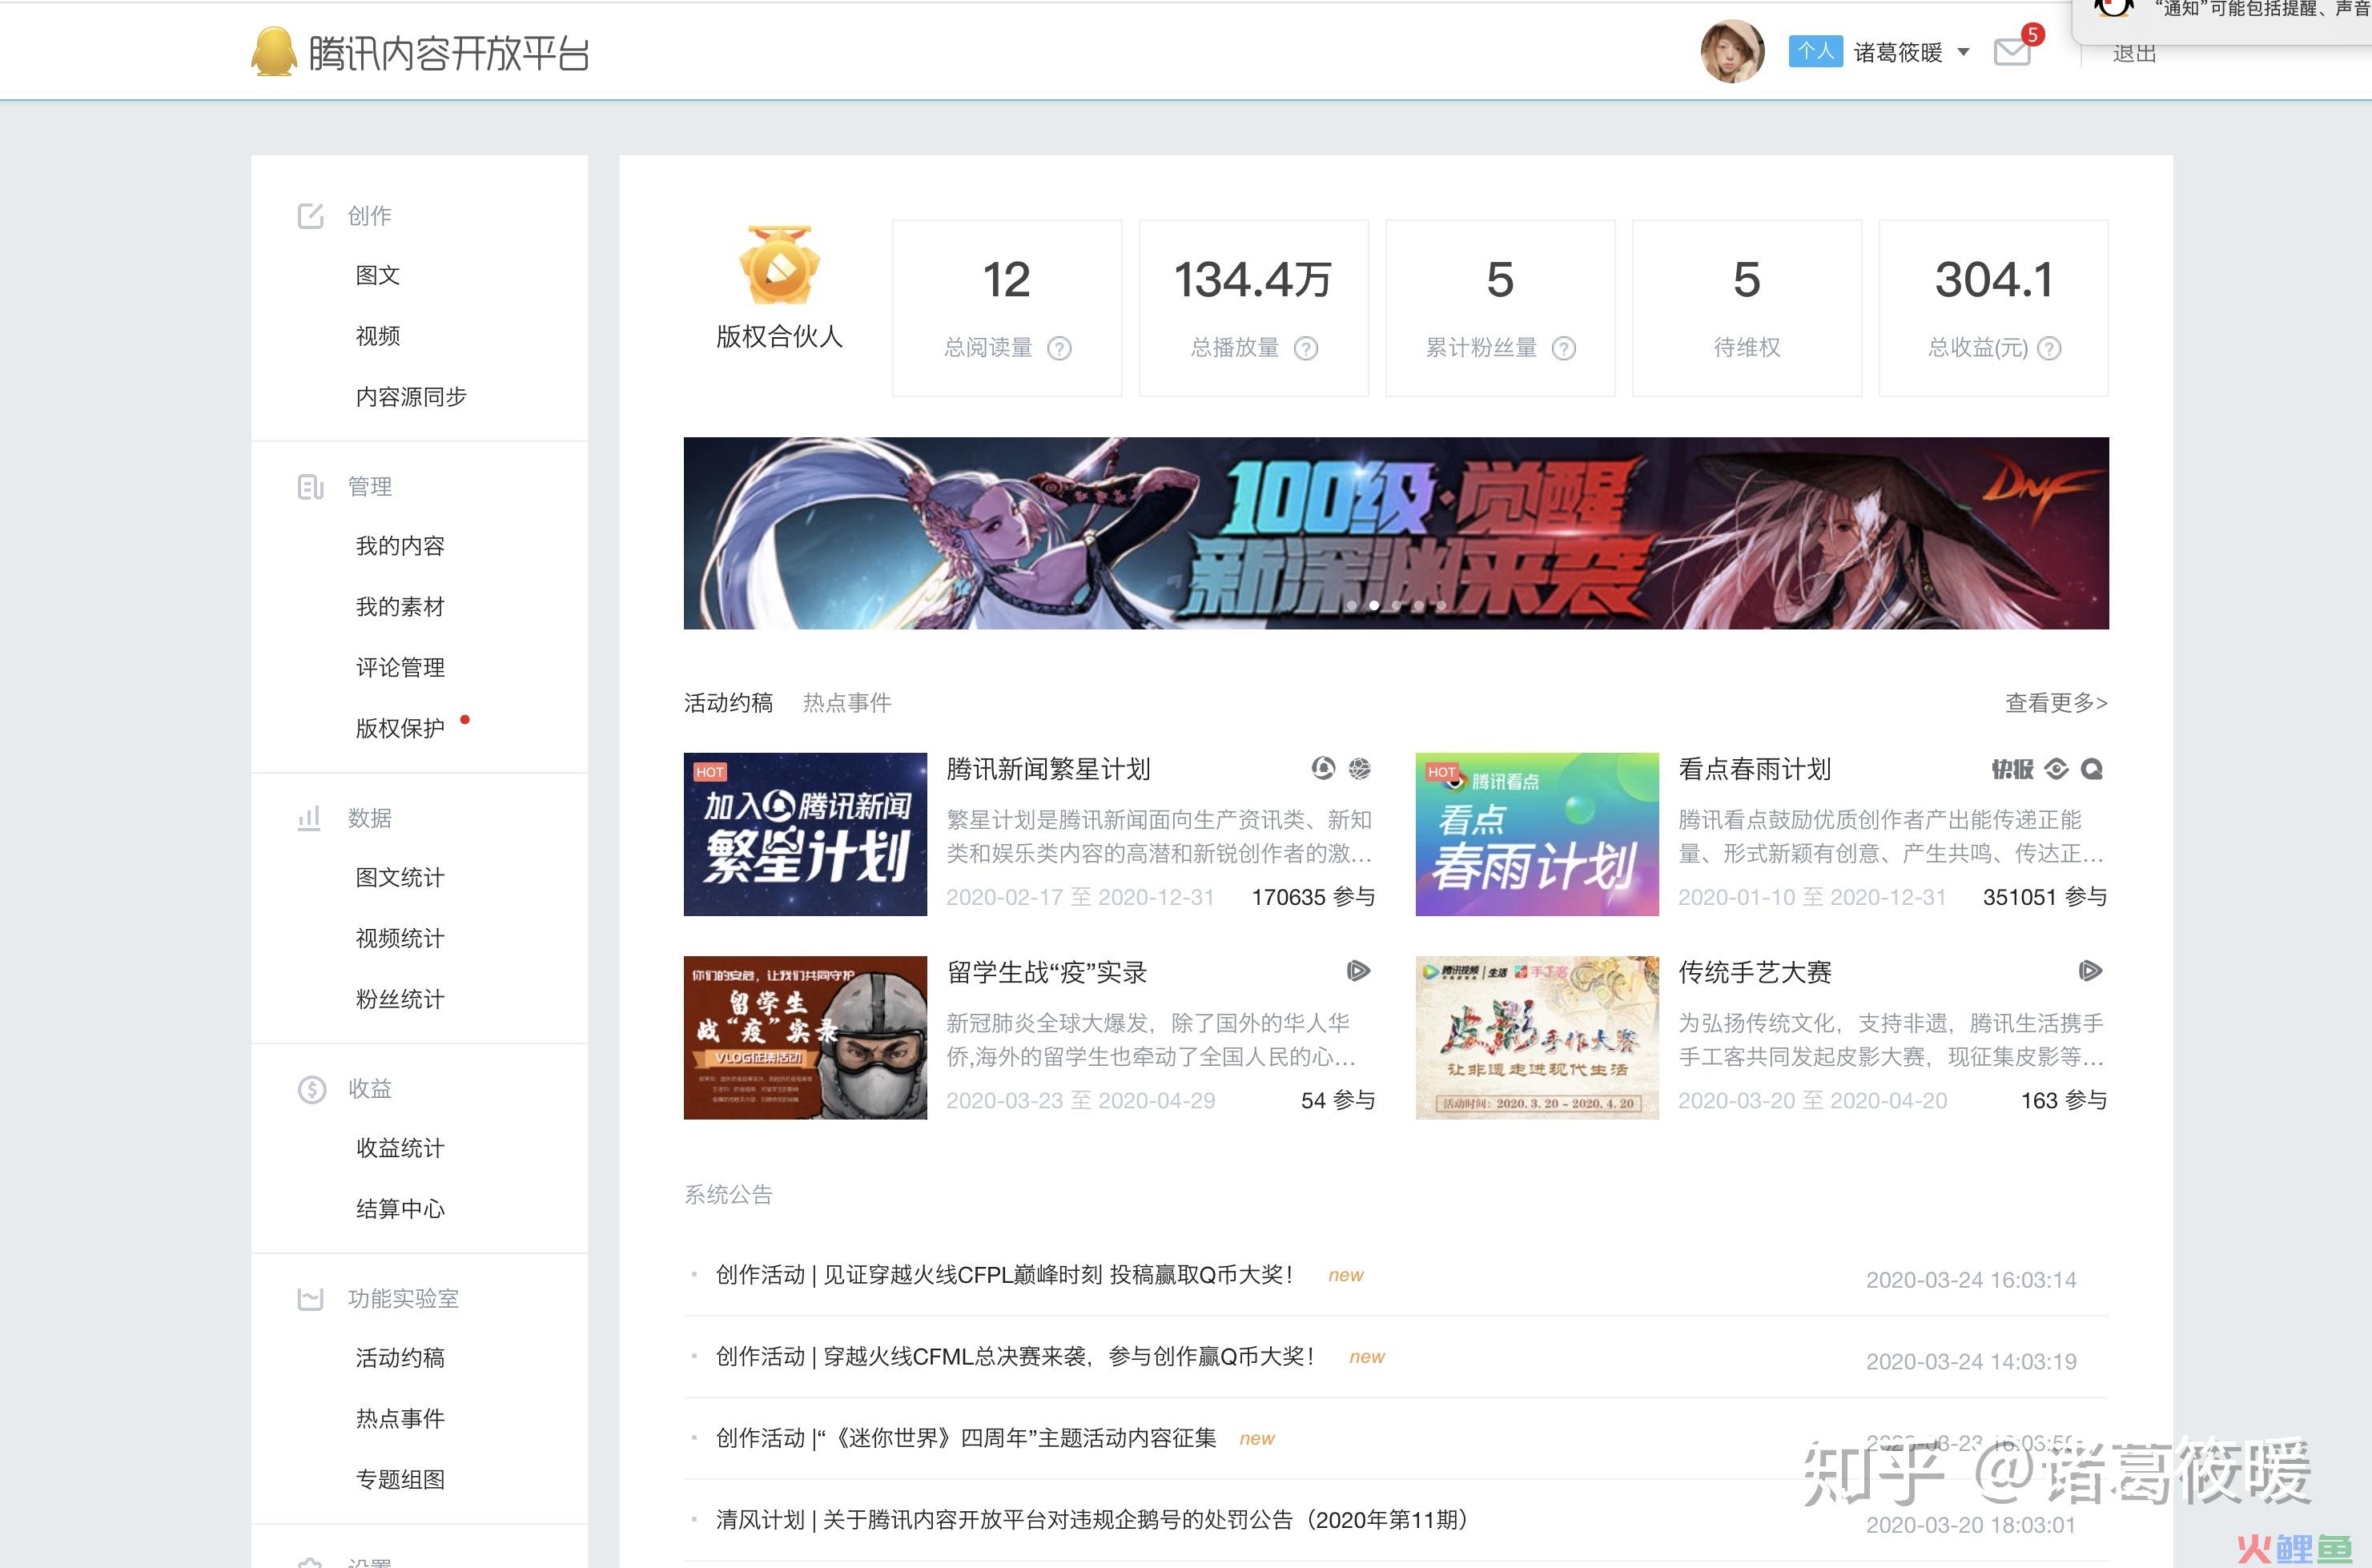Screen dimensions: 2372x1568
Task: Click the Tencent penguin logo icon
Action: tap(274, 51)
